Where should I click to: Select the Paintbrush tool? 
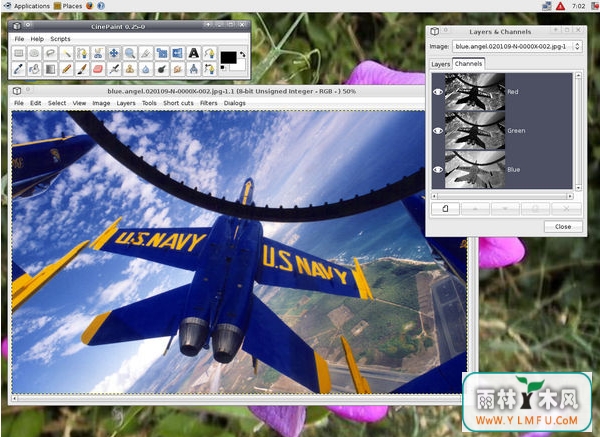point(82,69)
